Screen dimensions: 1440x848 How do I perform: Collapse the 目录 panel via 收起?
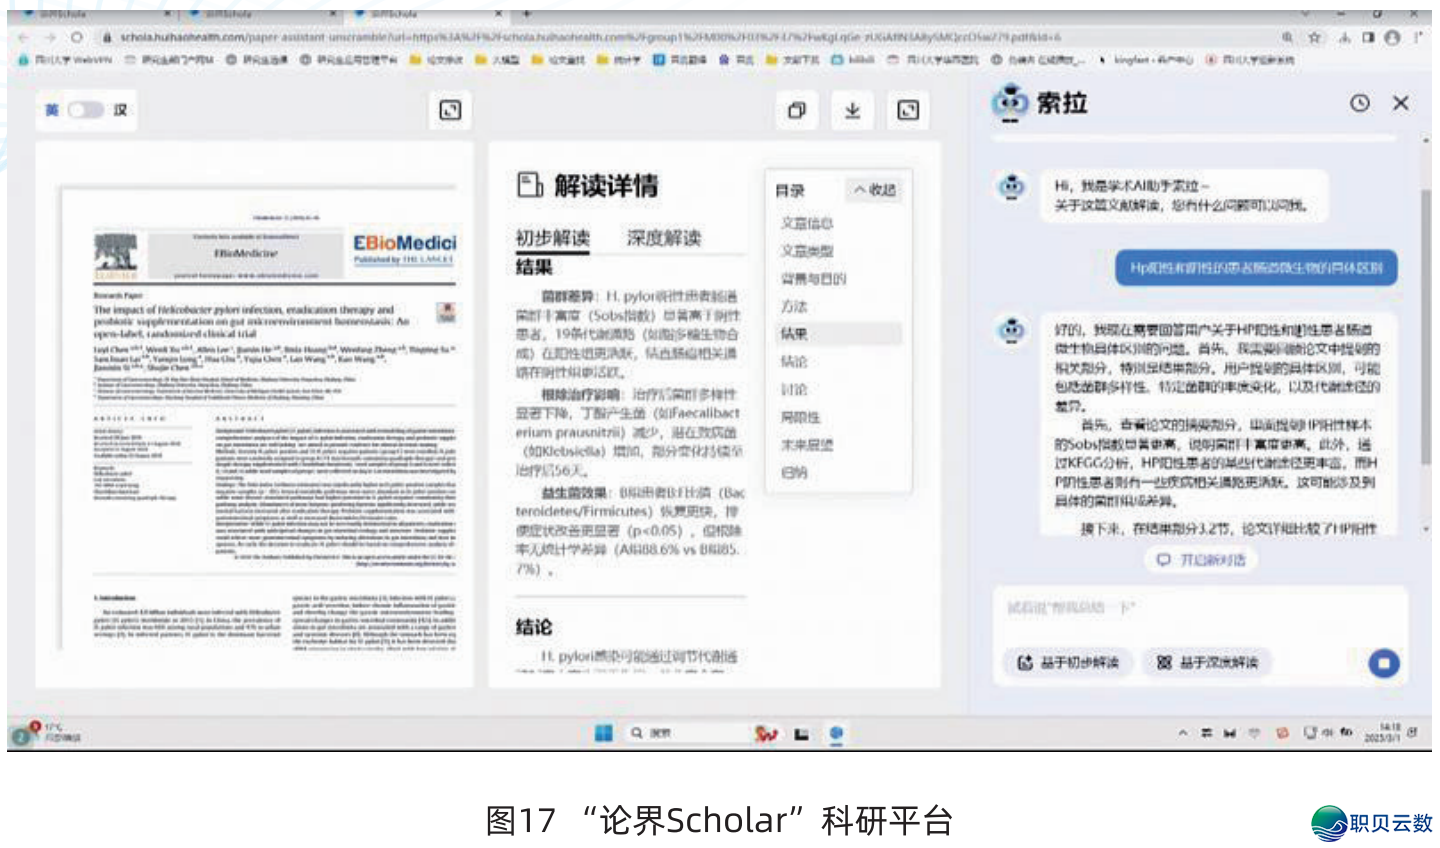pos(874,190)
